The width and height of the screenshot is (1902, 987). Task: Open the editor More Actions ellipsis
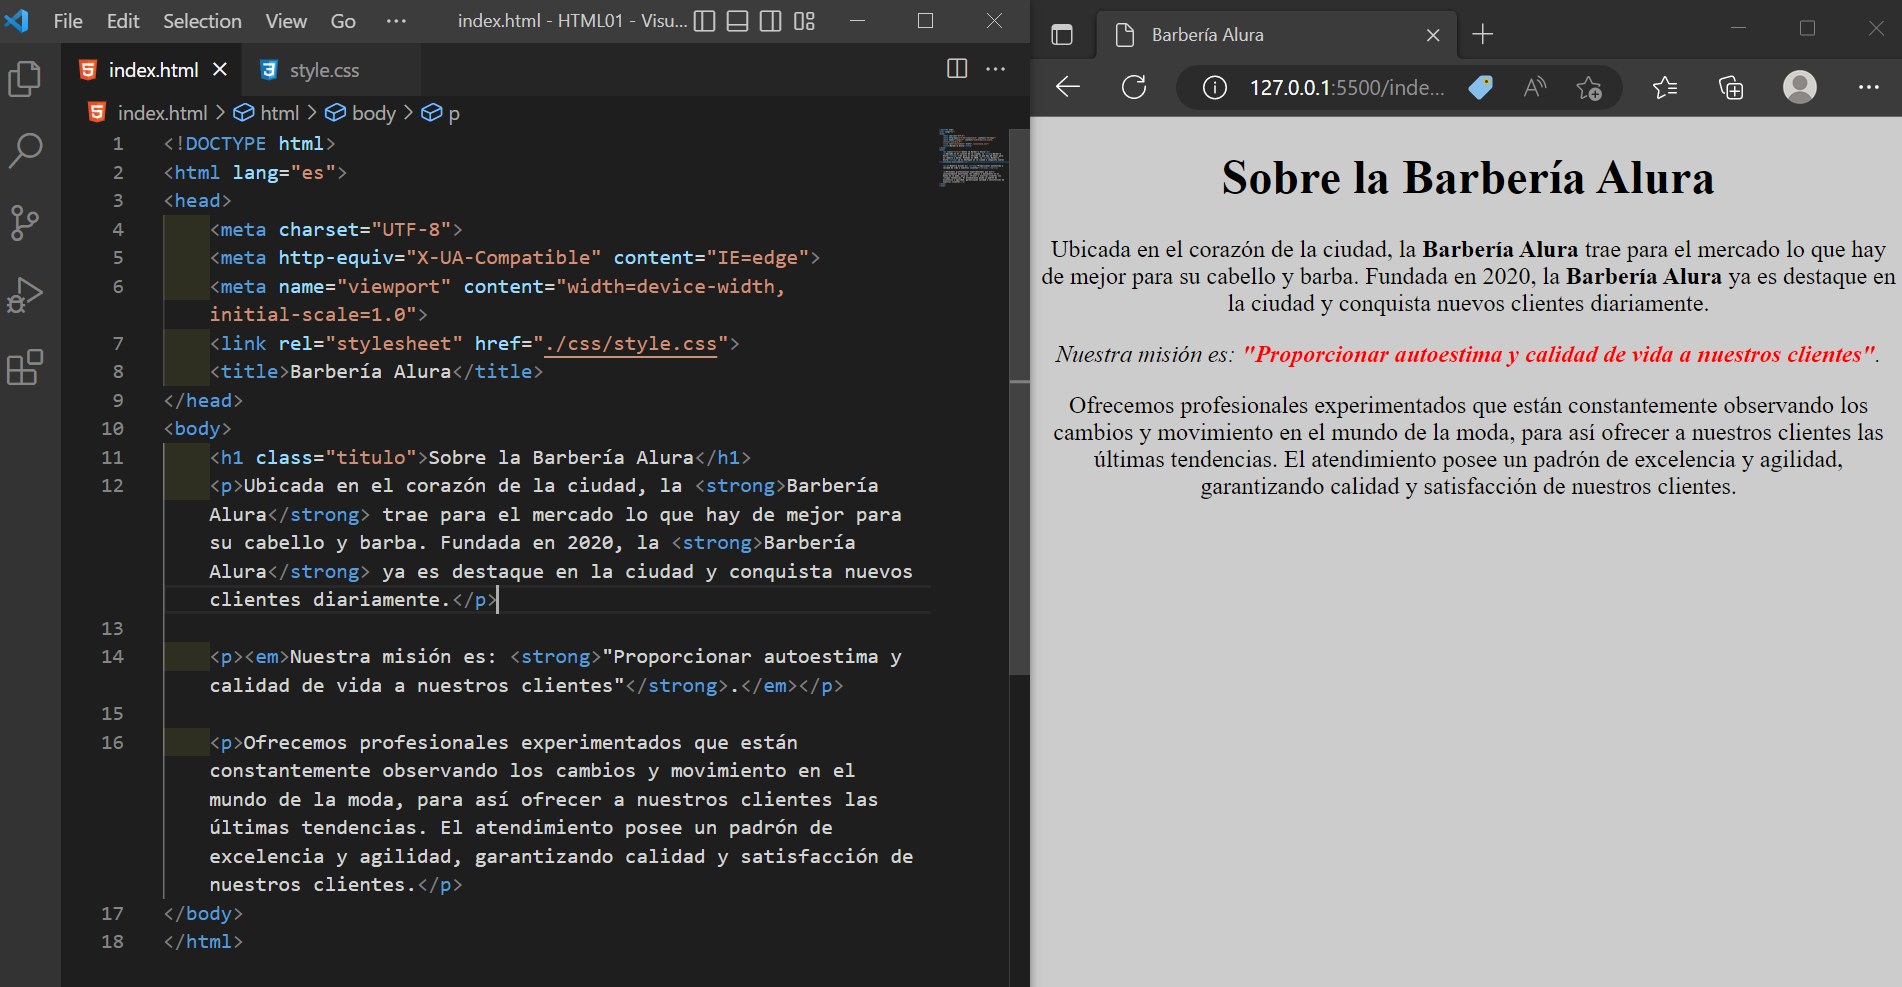click(996, 68)
